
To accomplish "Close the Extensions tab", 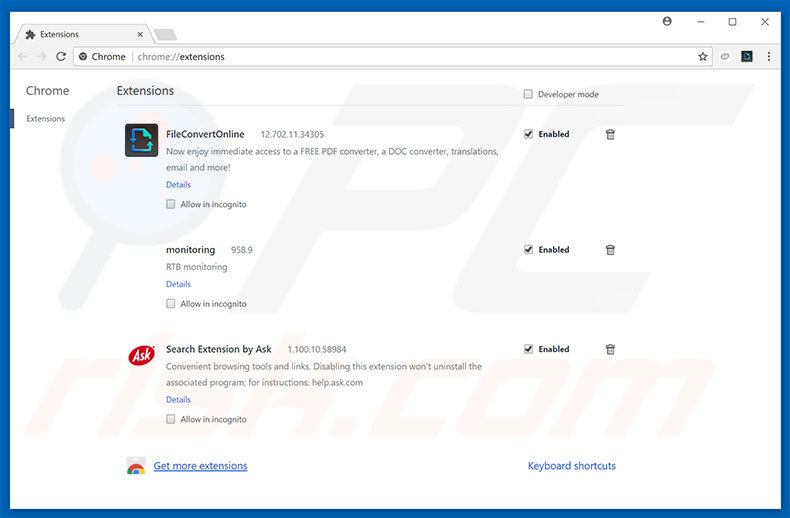I will [x=140, y=34].
